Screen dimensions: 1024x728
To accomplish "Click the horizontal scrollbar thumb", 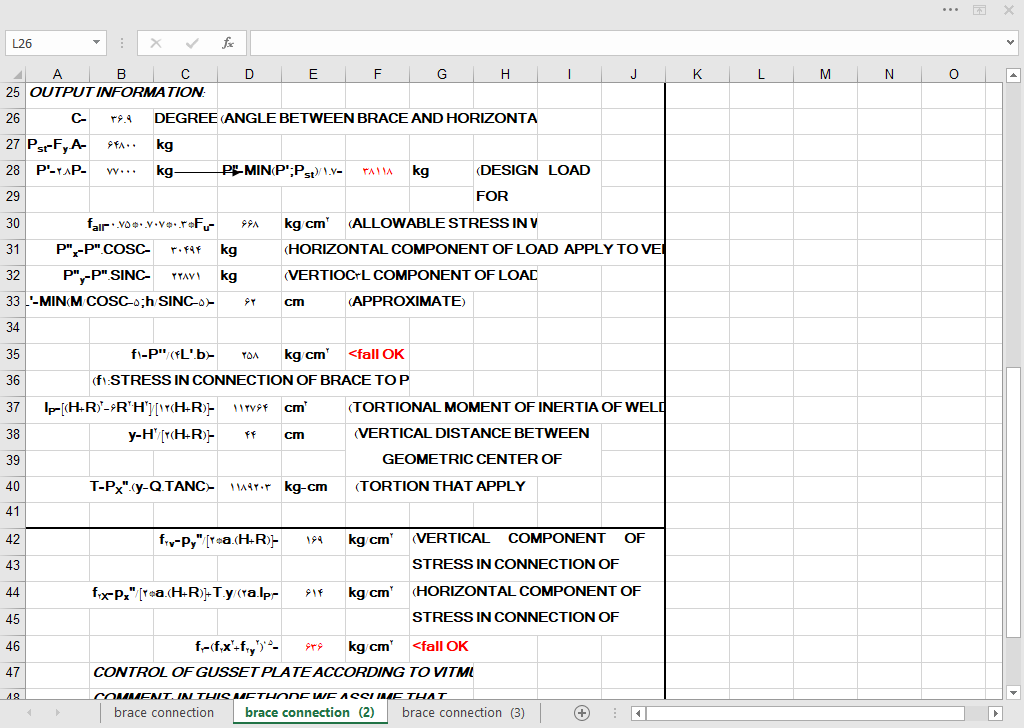I will pos(805,713).
